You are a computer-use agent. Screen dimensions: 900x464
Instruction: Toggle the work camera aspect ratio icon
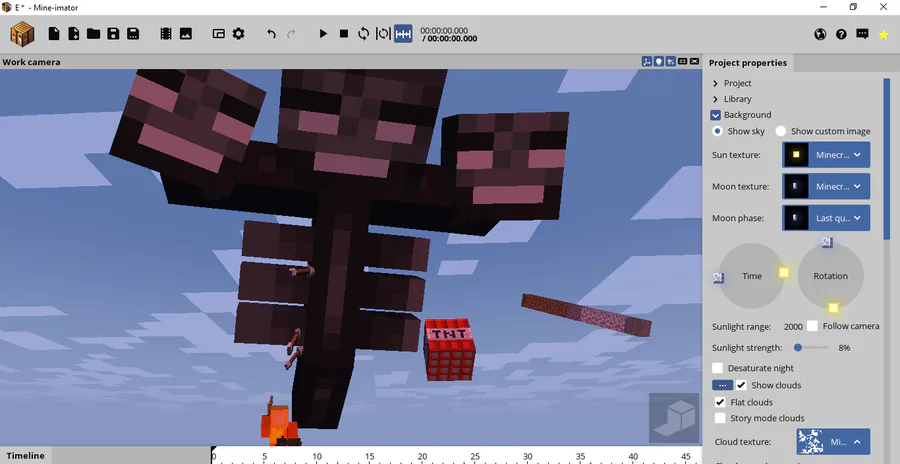[682, 61]
